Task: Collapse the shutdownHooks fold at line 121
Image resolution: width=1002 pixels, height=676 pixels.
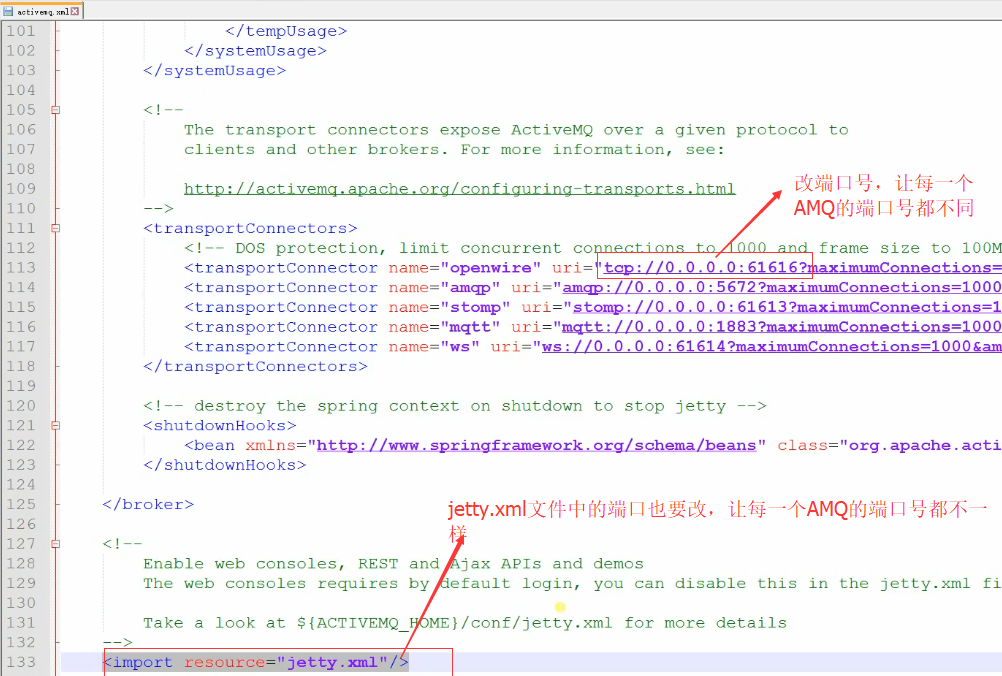Action: [x=56, y=426]
